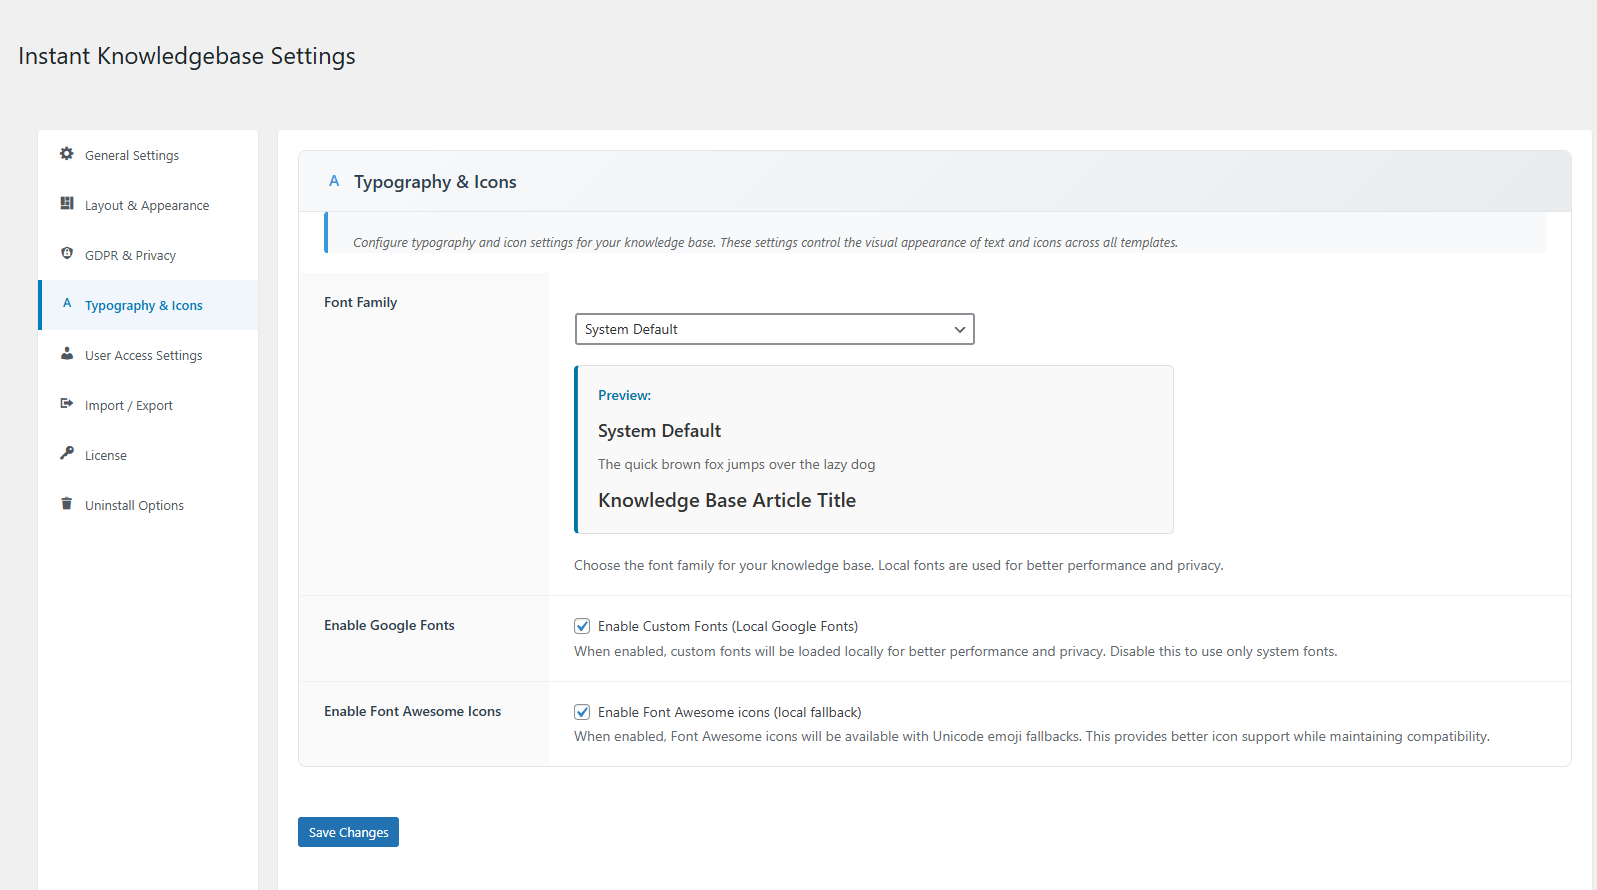
Task: Click 'The quick brown fox' preview sentence
Action: coord(736,464)
